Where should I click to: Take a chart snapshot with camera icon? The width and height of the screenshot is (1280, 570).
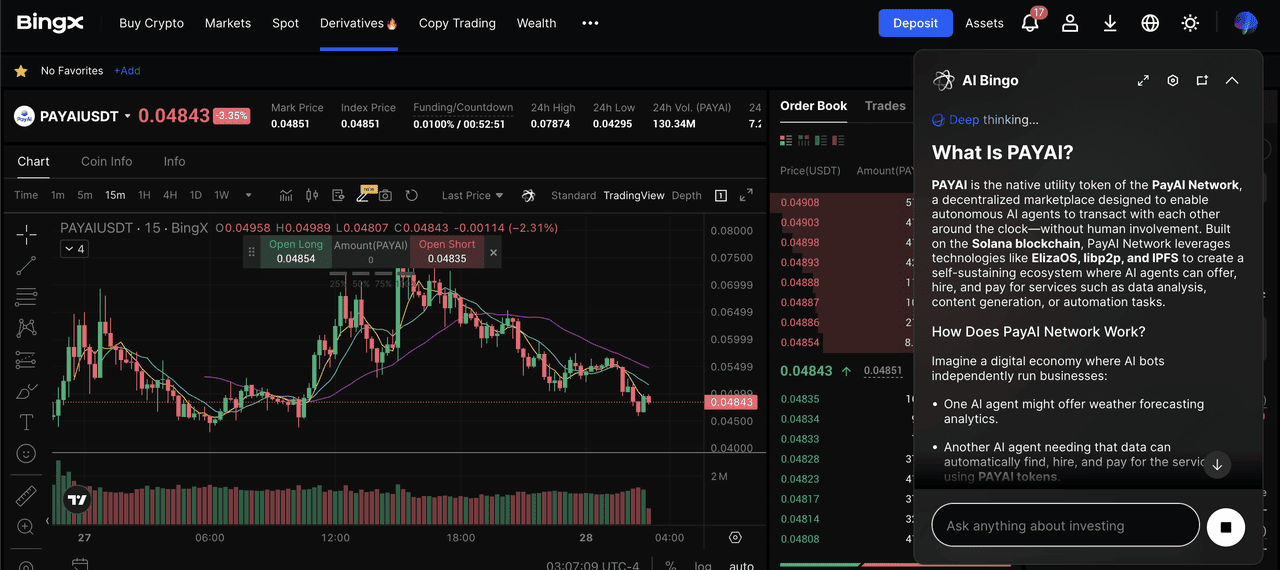tap(385, 195)
